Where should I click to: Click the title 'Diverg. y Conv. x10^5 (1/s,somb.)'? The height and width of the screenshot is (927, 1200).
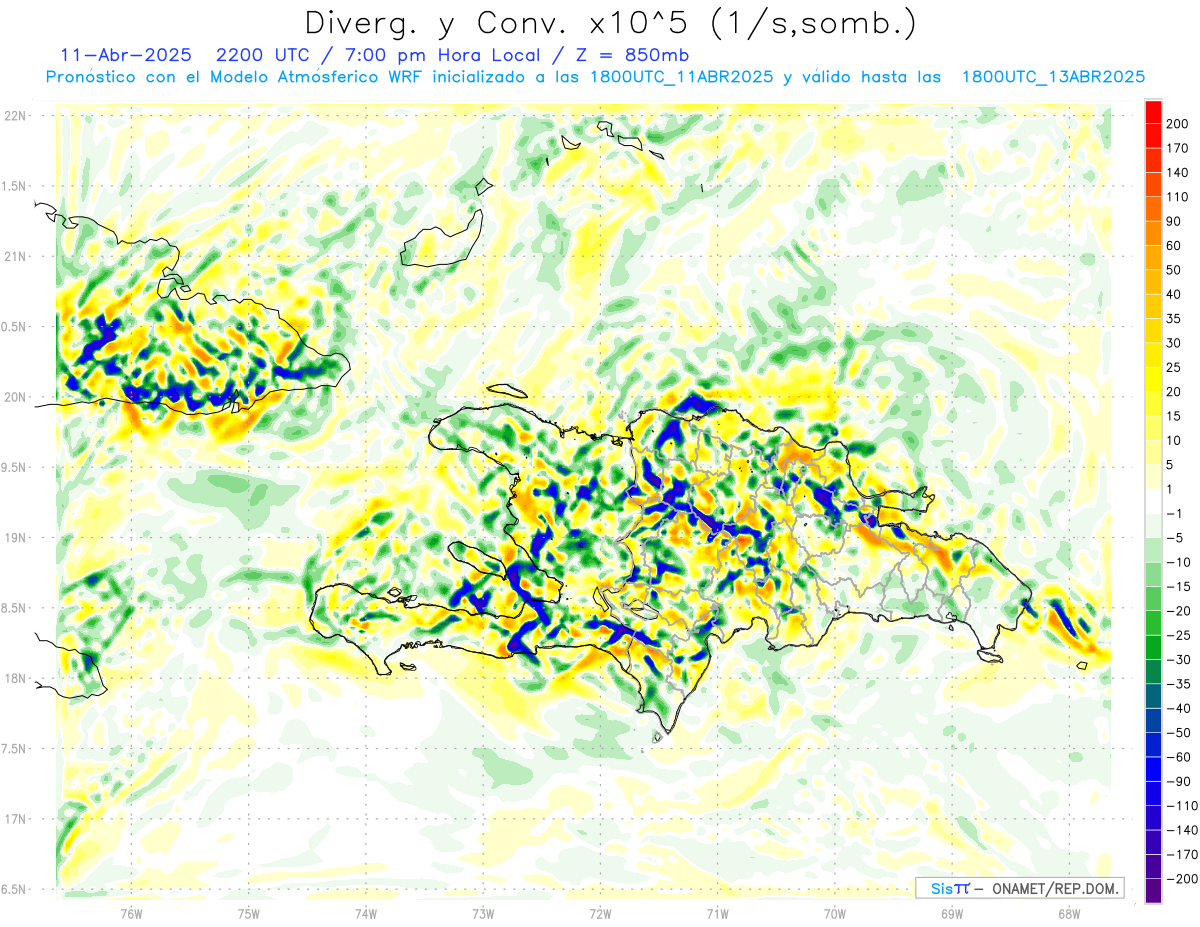click(x=611, y=22)
